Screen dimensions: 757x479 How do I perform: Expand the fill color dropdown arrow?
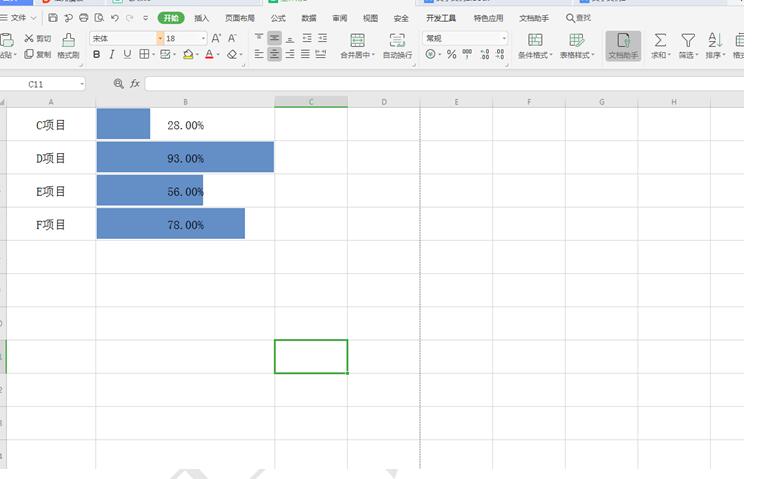click(197, 55)
